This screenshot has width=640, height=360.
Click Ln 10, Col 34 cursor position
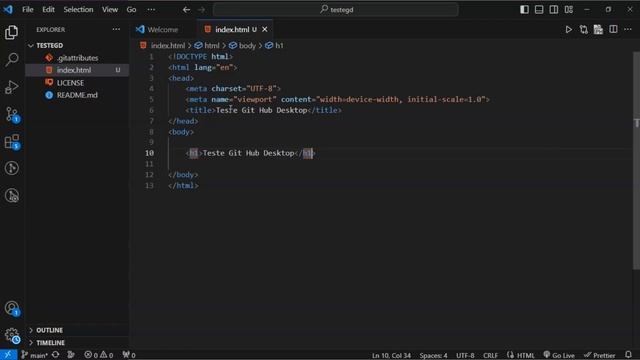point(391,356)
